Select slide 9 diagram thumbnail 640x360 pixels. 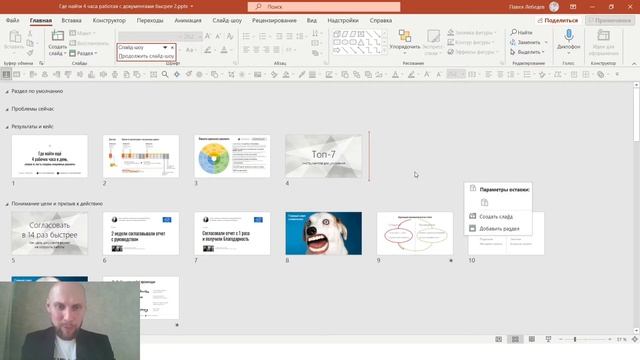coord(415,233)
